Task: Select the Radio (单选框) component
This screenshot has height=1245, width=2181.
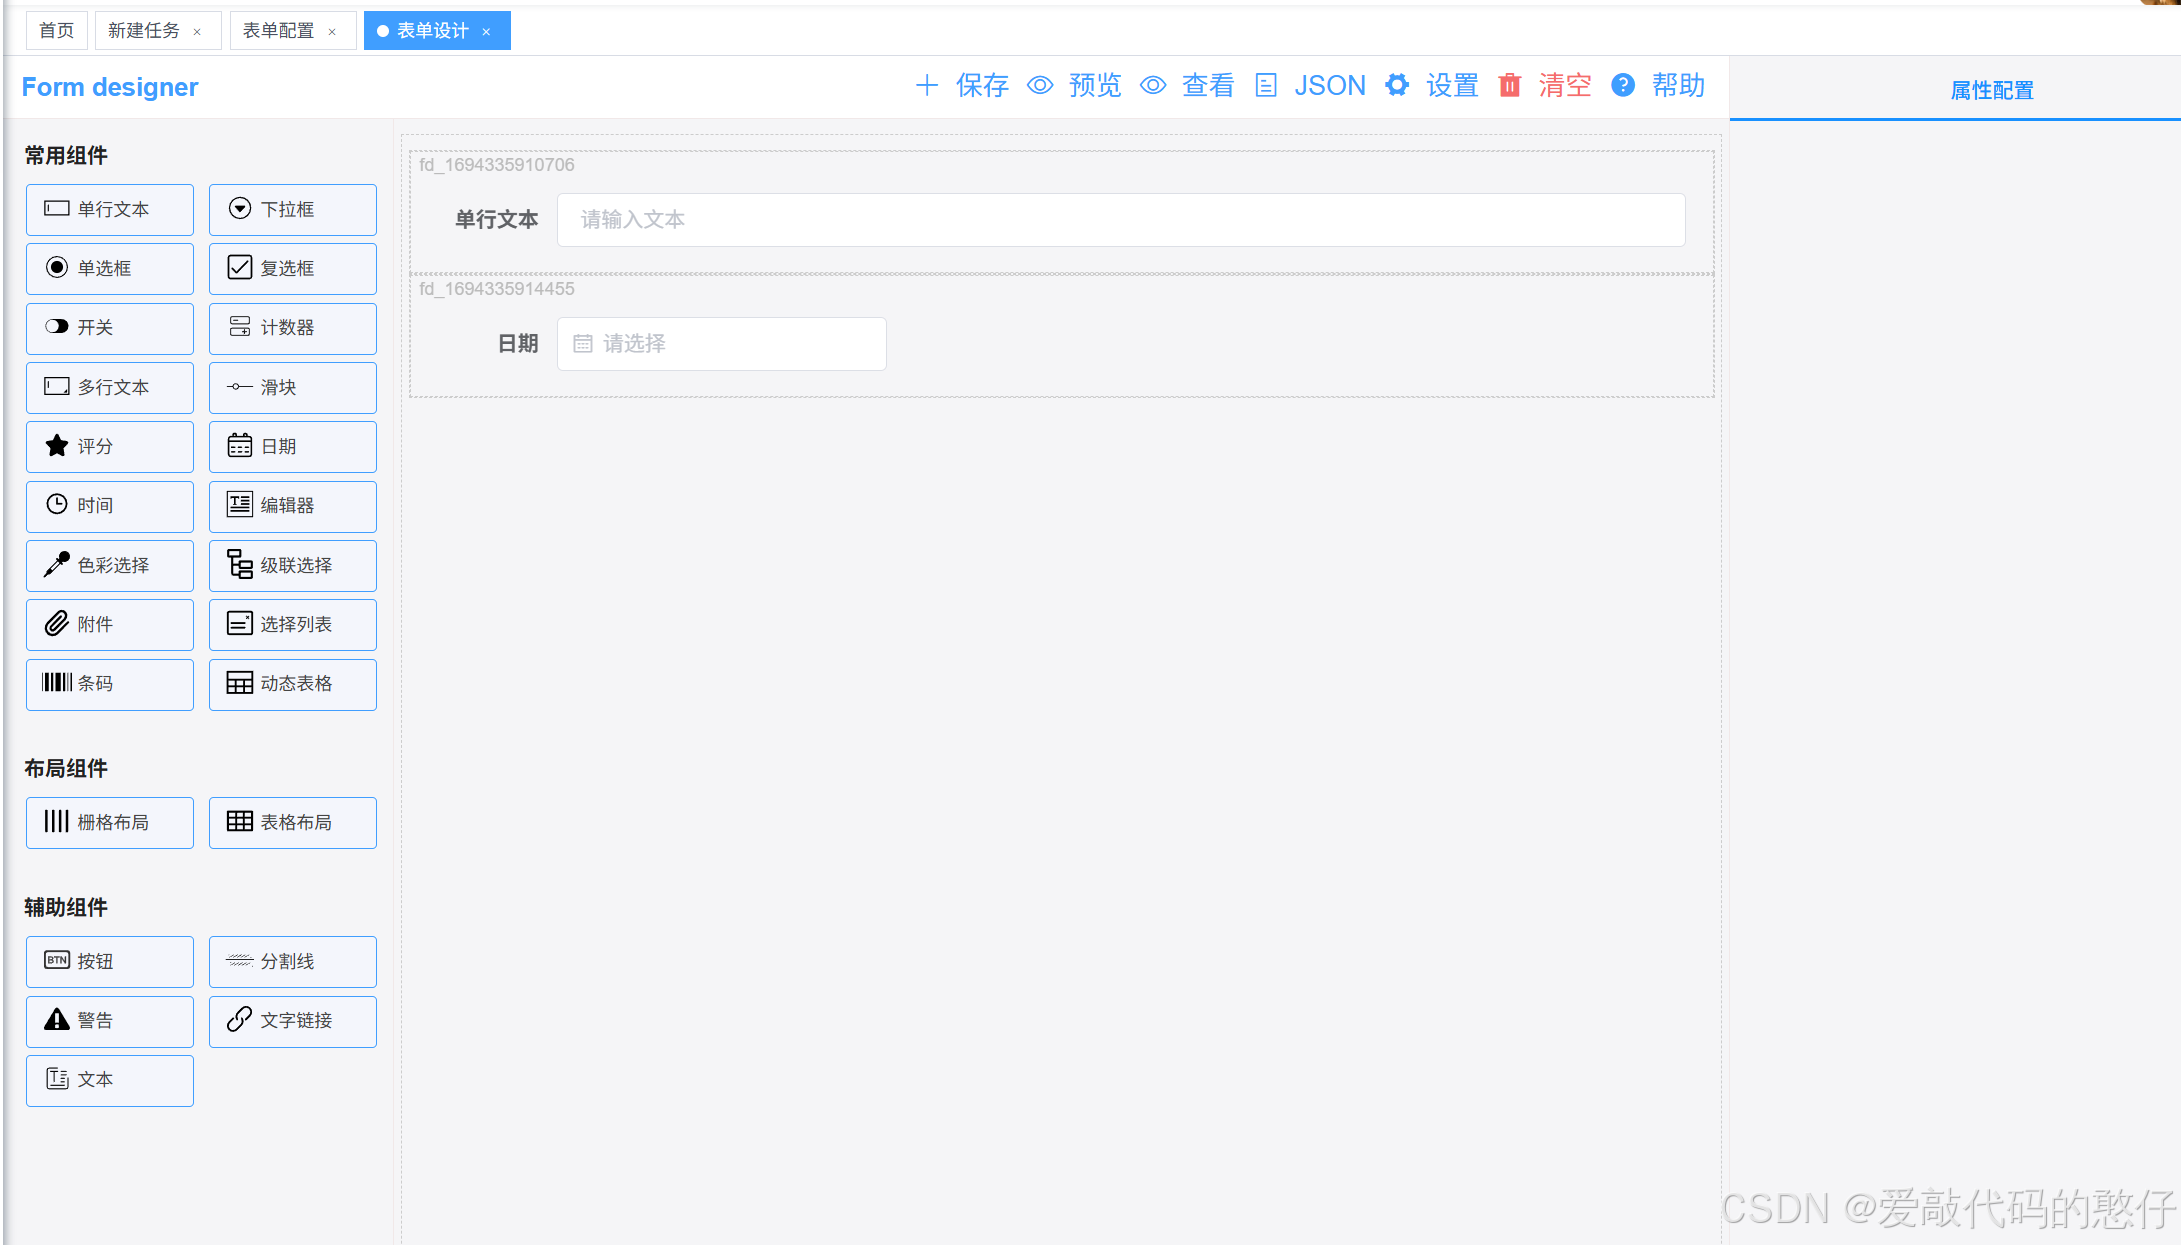Action: [110, 269]
